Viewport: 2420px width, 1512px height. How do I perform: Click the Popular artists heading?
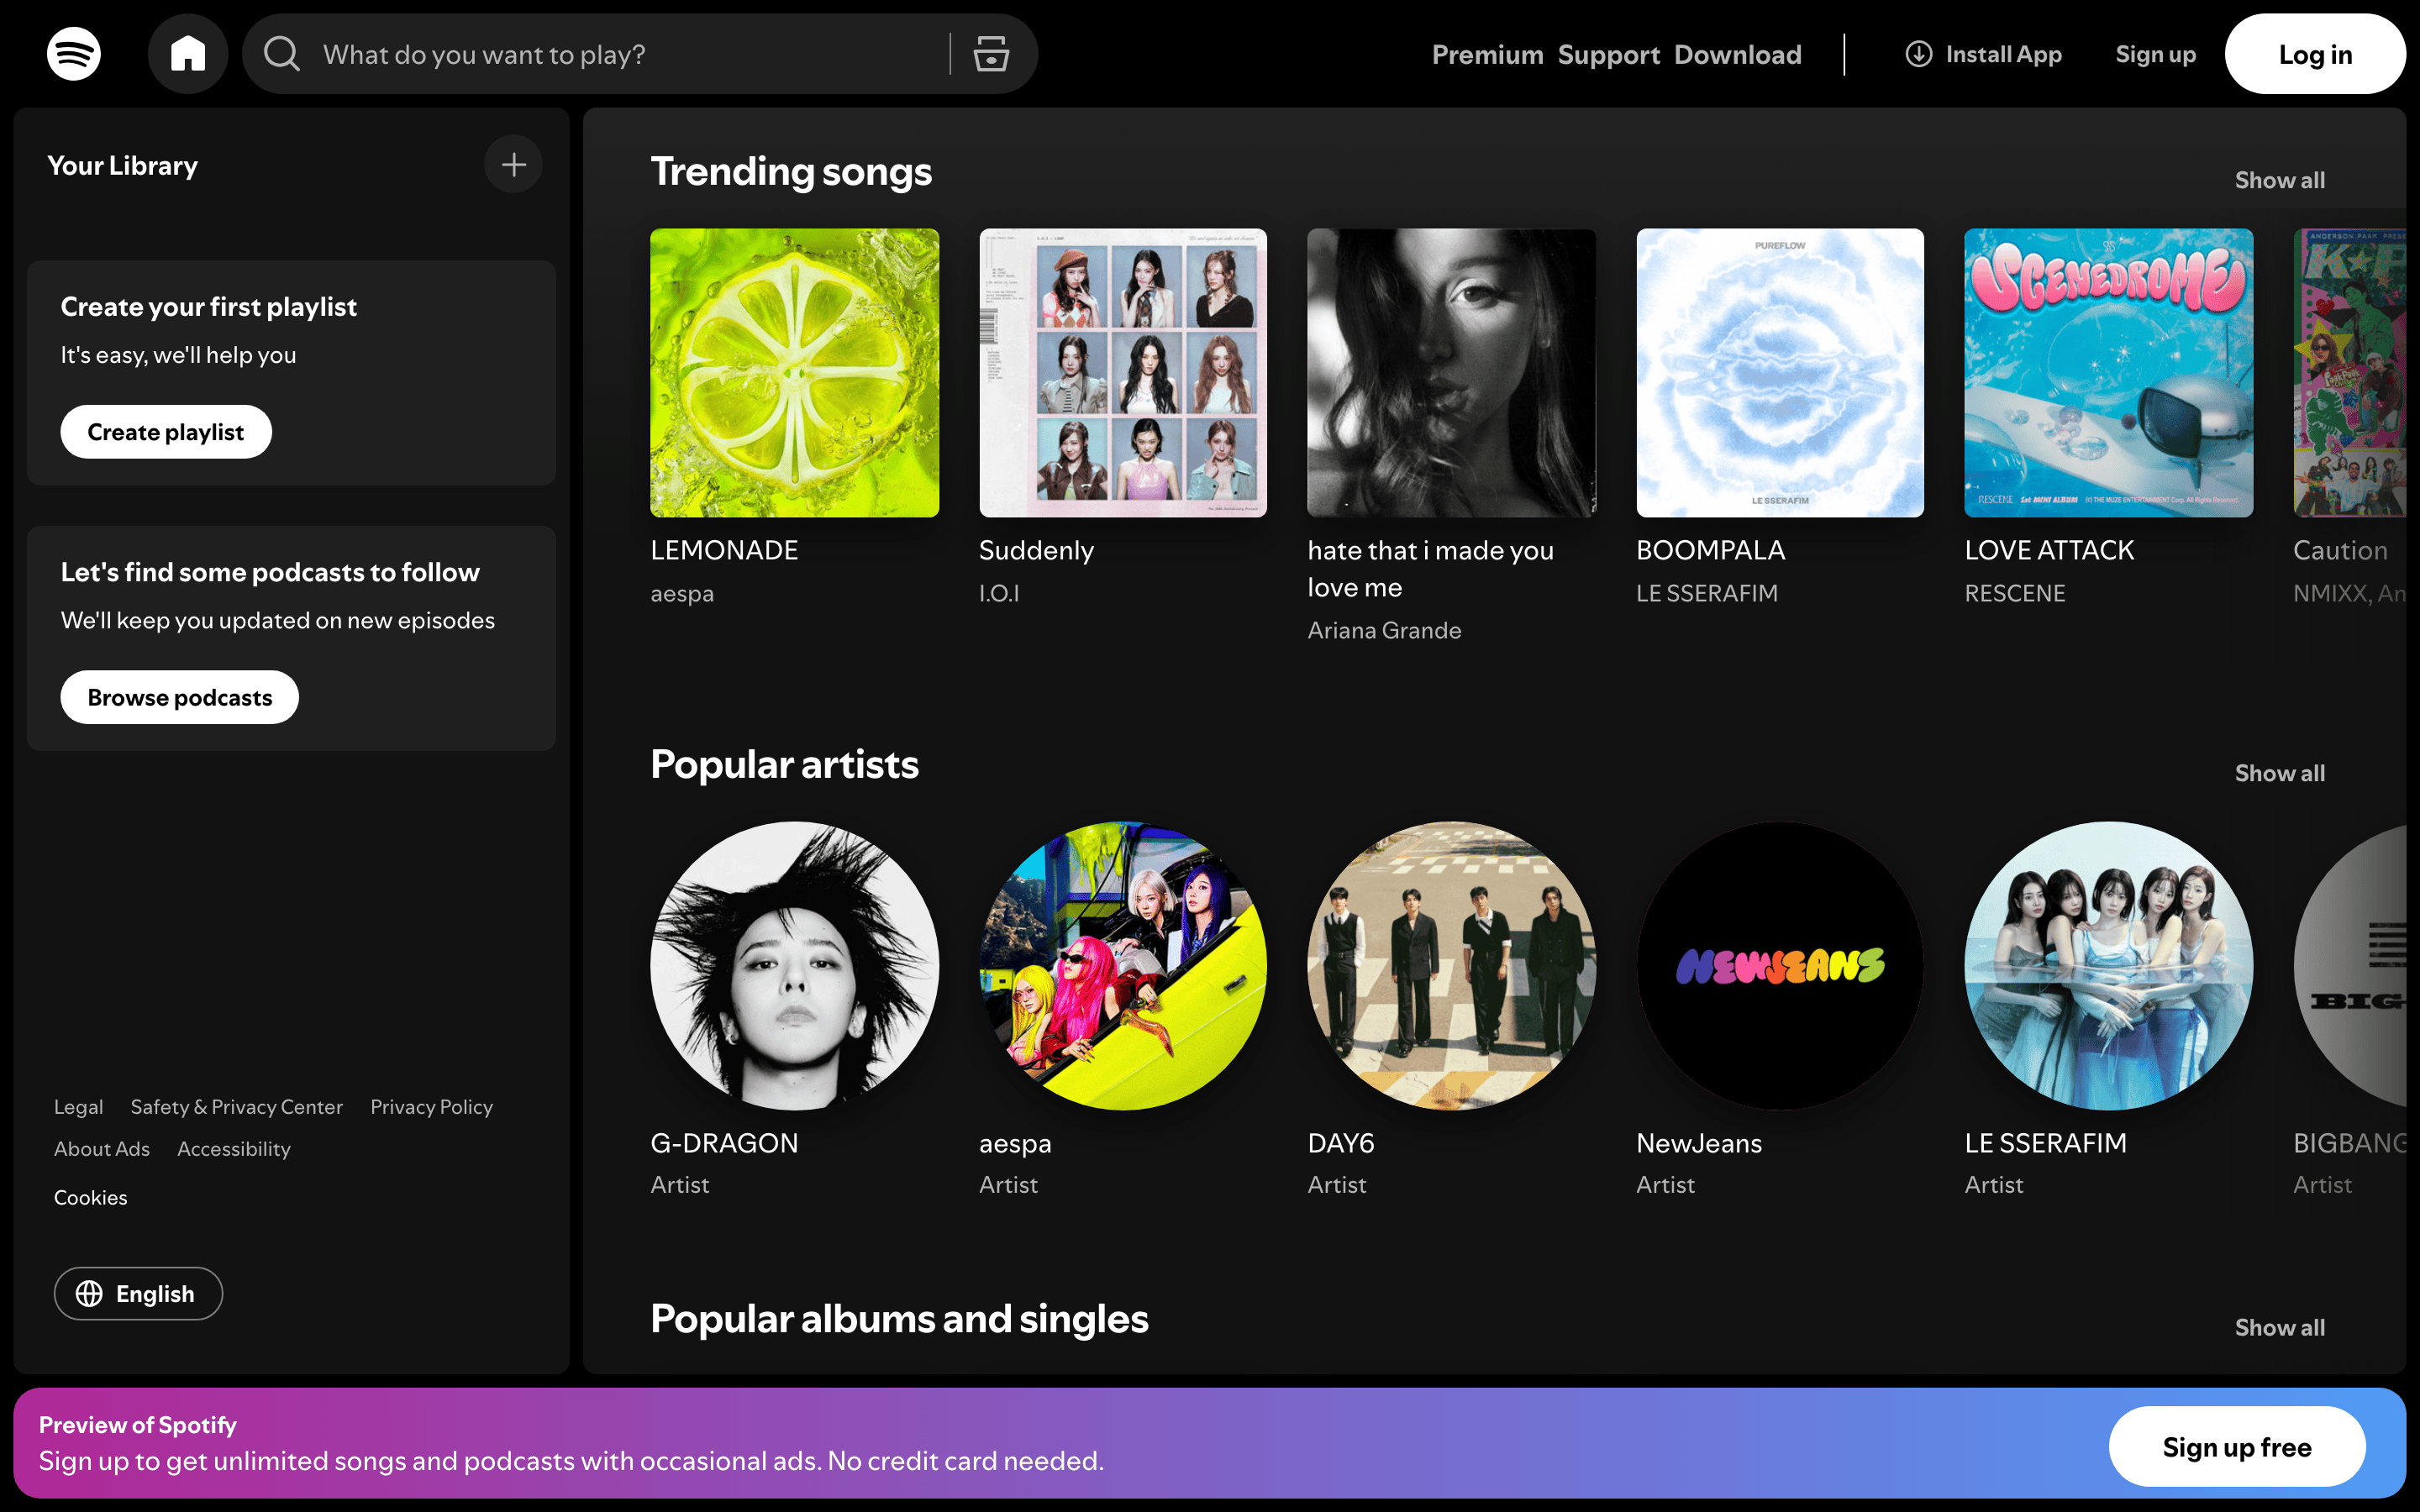tap(784, 765)
